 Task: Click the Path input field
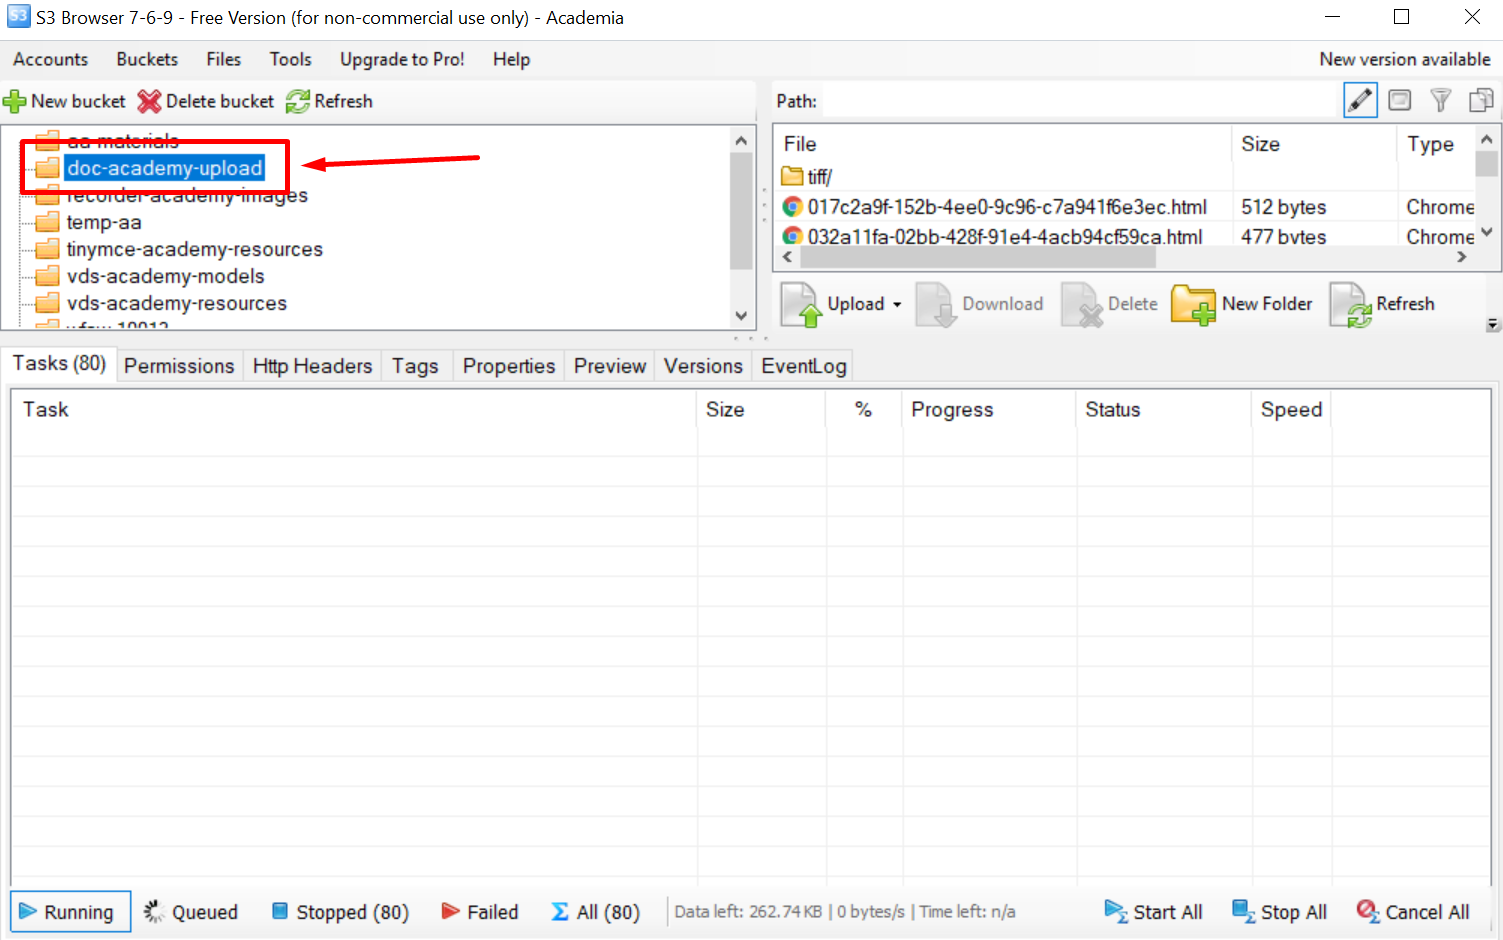point(1078,101)
